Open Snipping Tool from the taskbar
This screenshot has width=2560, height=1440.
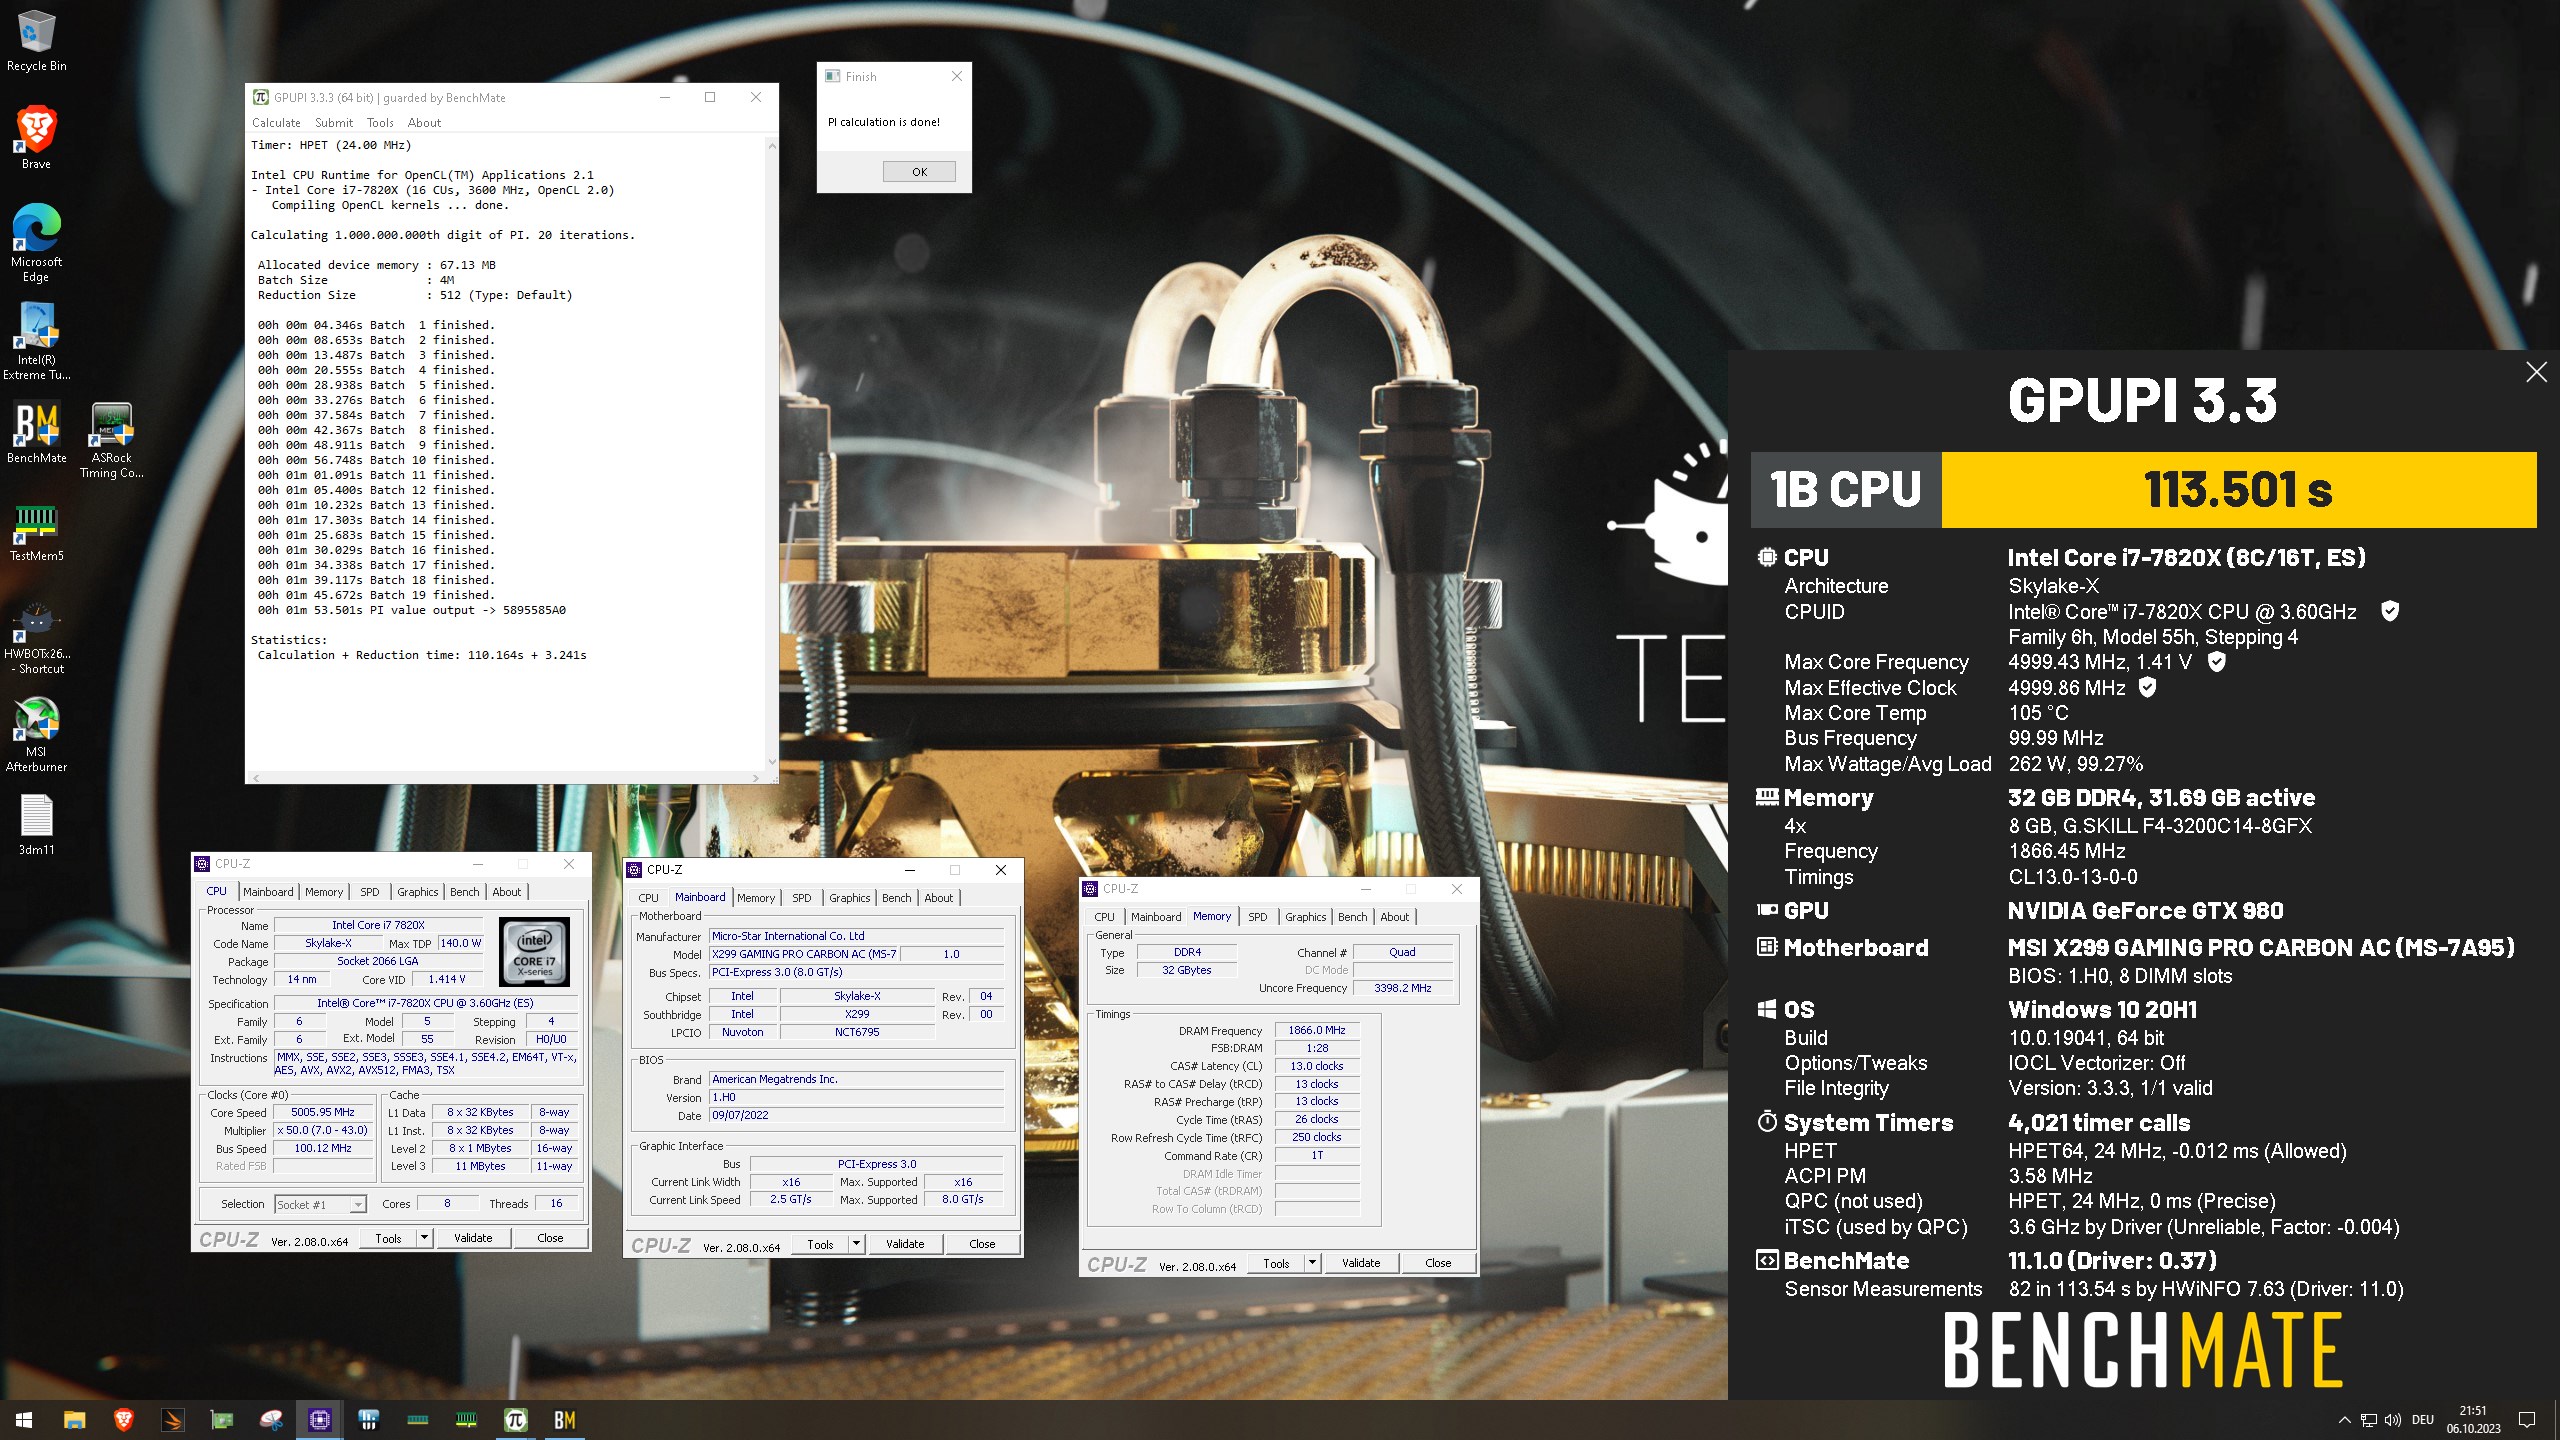click(270, 1419)
